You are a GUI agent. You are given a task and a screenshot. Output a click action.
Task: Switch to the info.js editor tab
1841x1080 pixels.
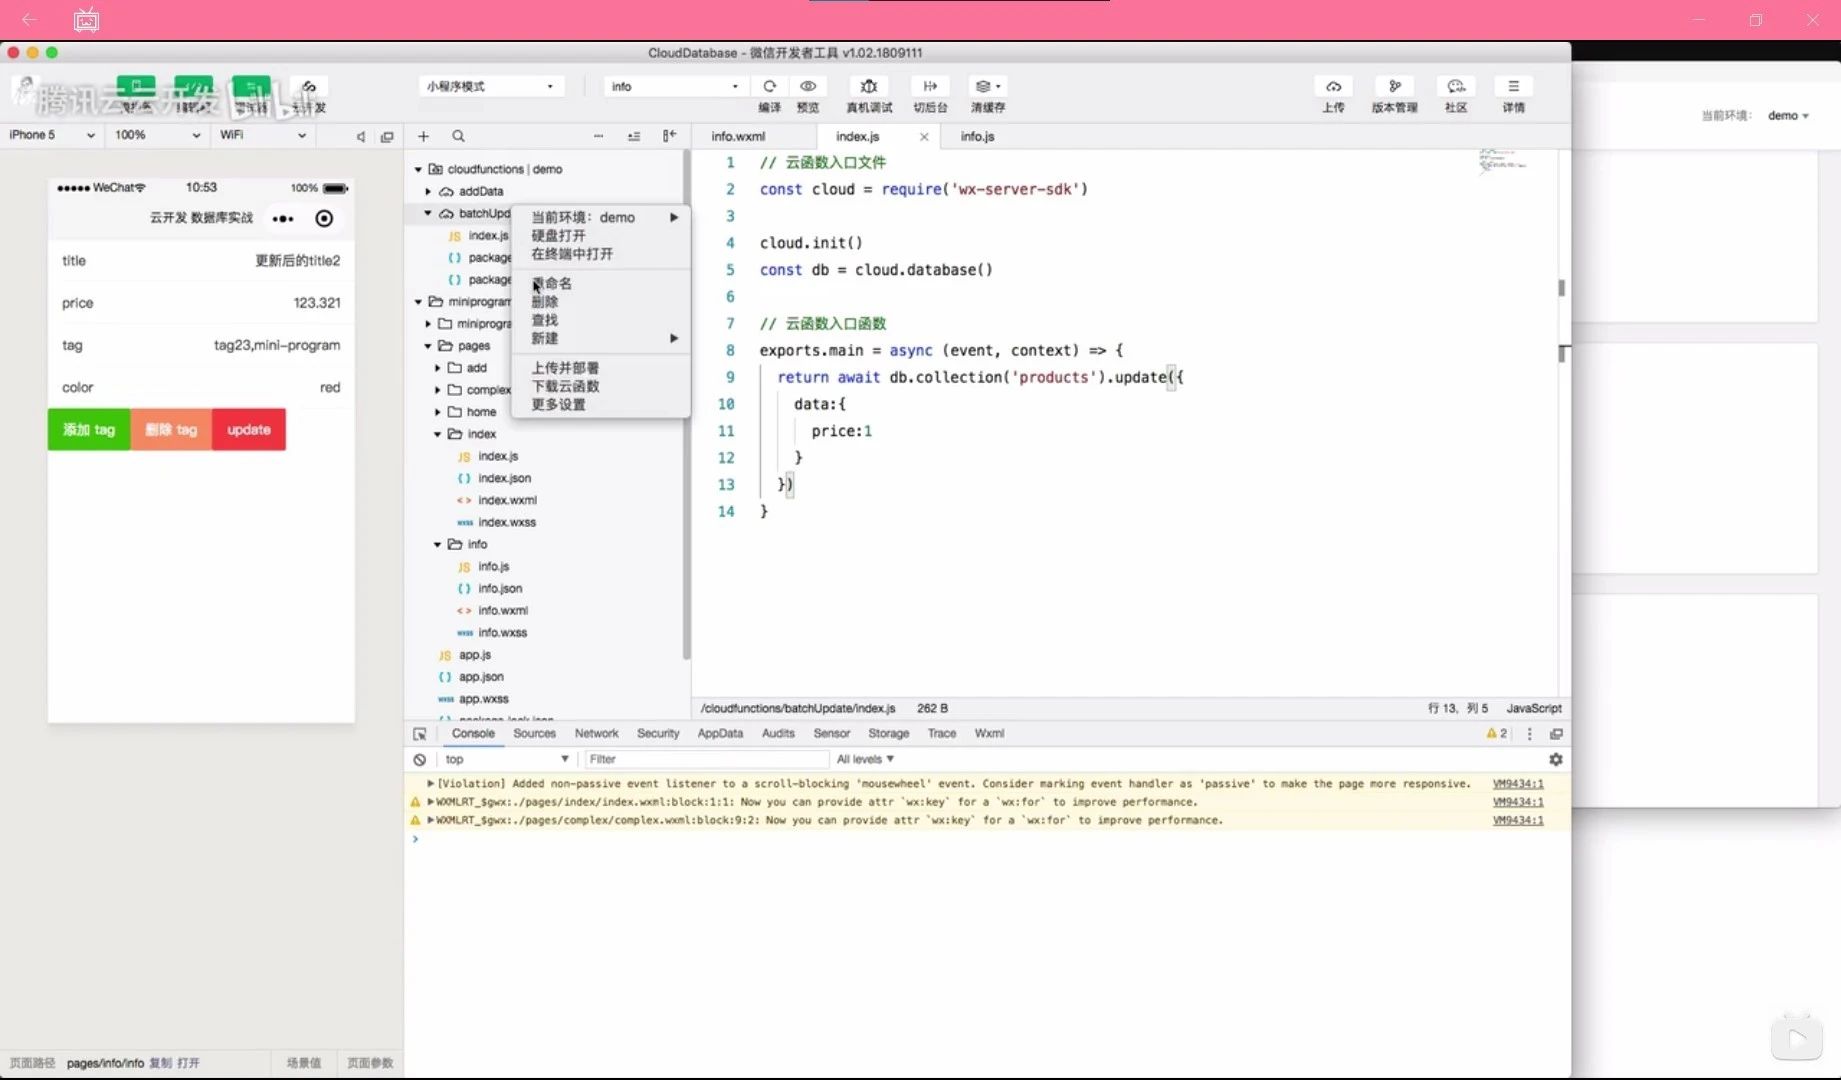[x=977, y=136]
